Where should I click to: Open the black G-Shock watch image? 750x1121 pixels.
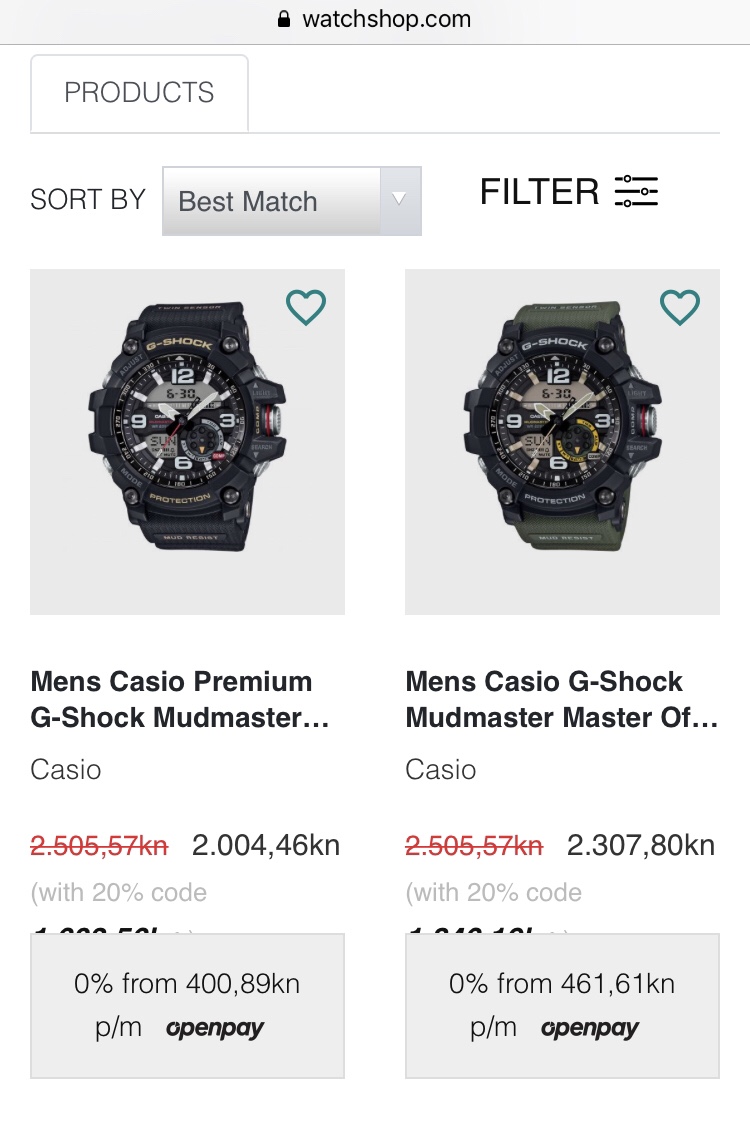point(187,441)
